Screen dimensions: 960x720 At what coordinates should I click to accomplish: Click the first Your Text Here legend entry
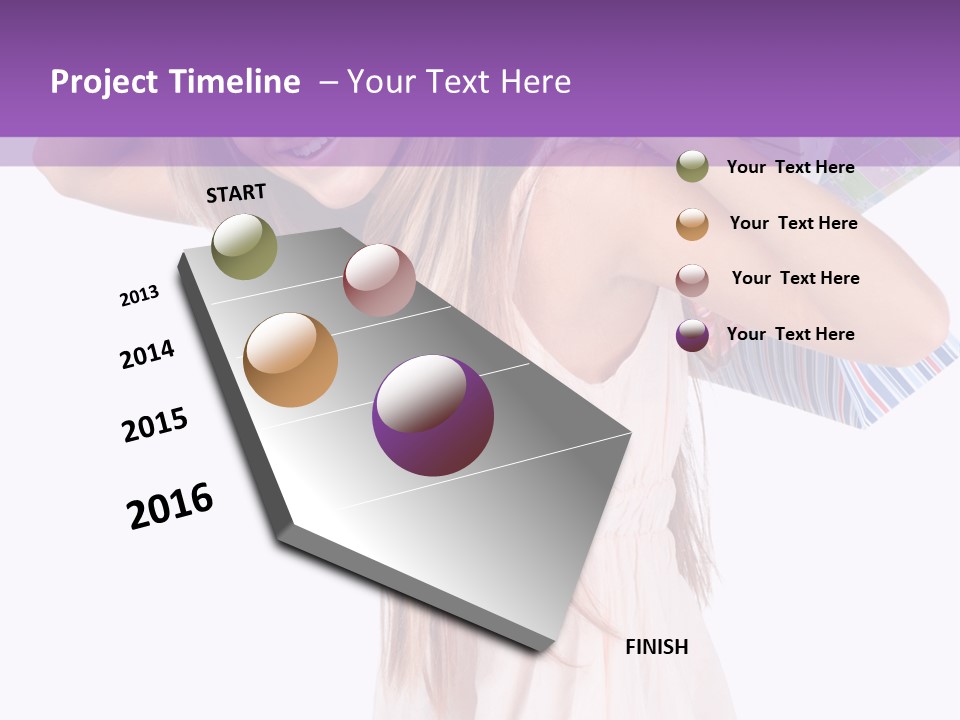793,167
